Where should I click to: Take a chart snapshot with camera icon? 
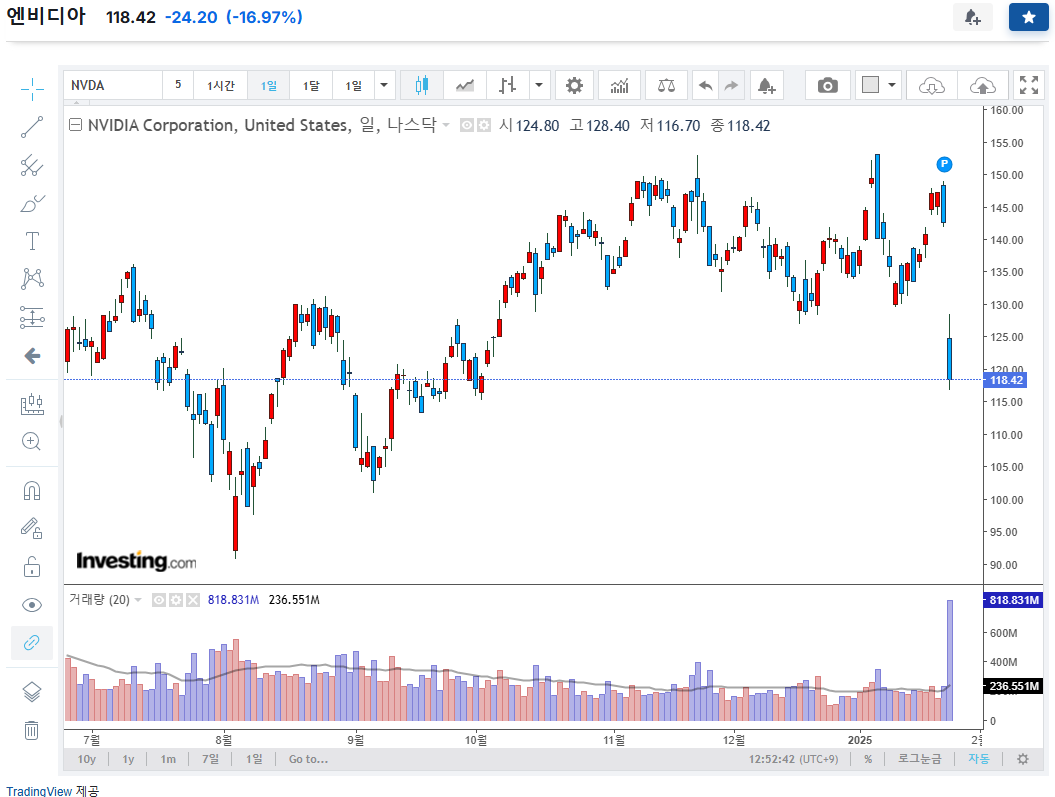click(x=828, y=85)
